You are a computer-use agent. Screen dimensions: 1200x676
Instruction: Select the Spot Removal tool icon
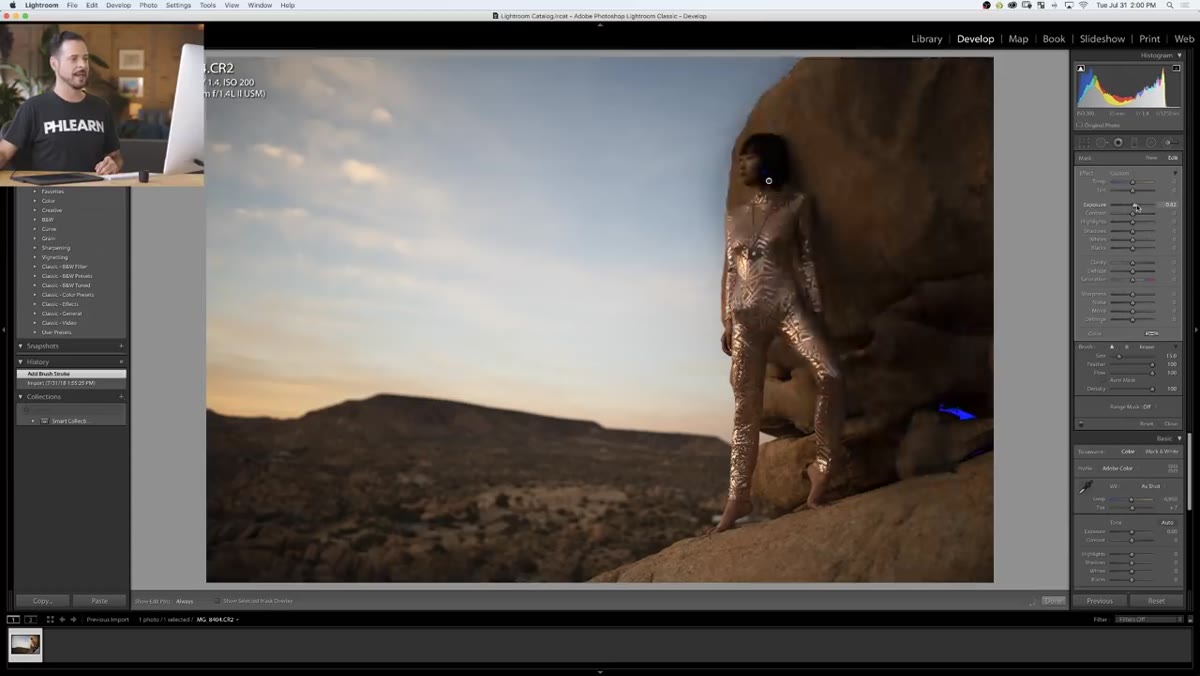coord(1102,142)
